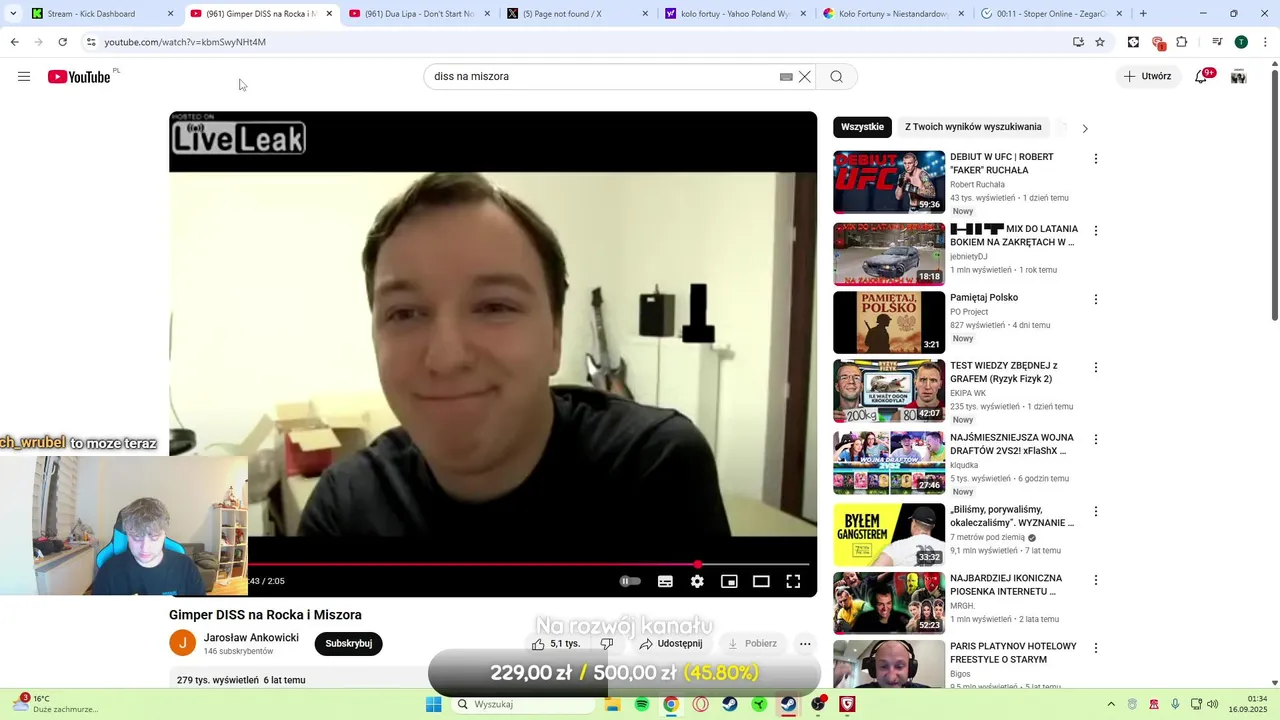Open the YouTube account avatar menu
Viewport: 1280px width, 720px height.
pos(1238,77)
